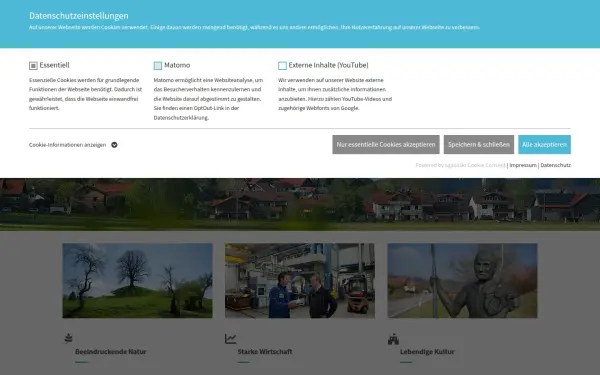Click the binoculars icon above Lebendige Kultur
600x375 pixels.
click(x=393, y=339)
